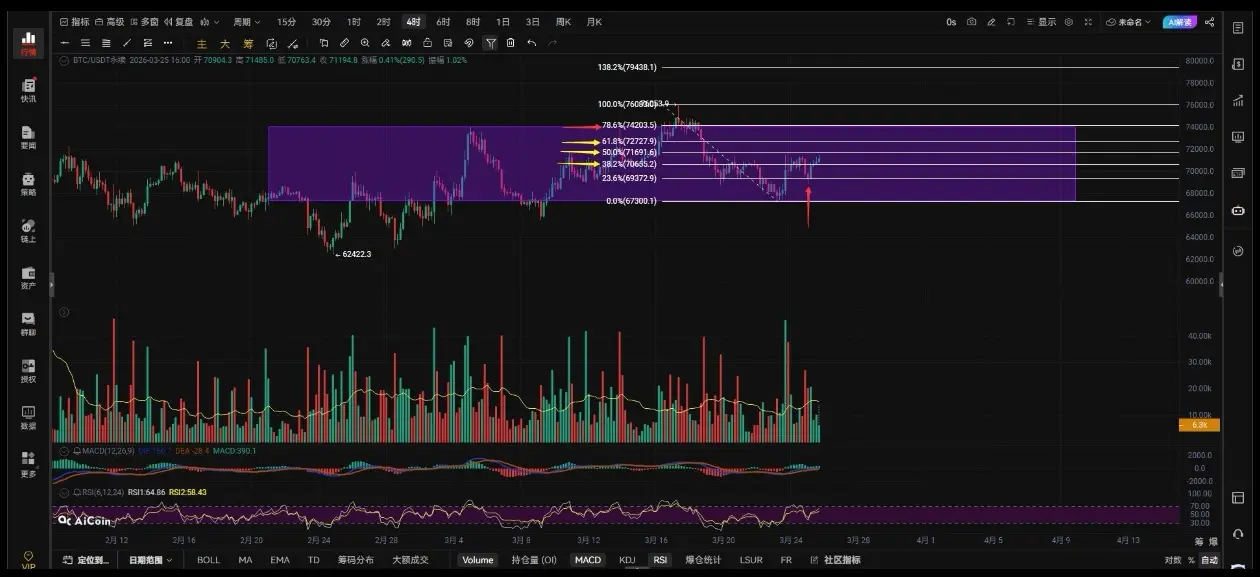Select the 15分 timeframe
Screen dimensions: 1260x577
click(x=286, y=21)
